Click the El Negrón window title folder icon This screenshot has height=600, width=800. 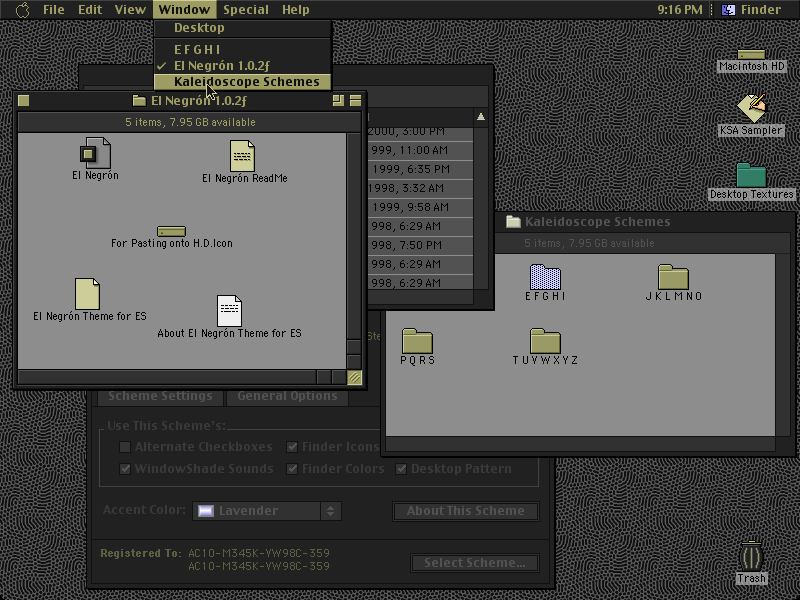tap(139, 101)
